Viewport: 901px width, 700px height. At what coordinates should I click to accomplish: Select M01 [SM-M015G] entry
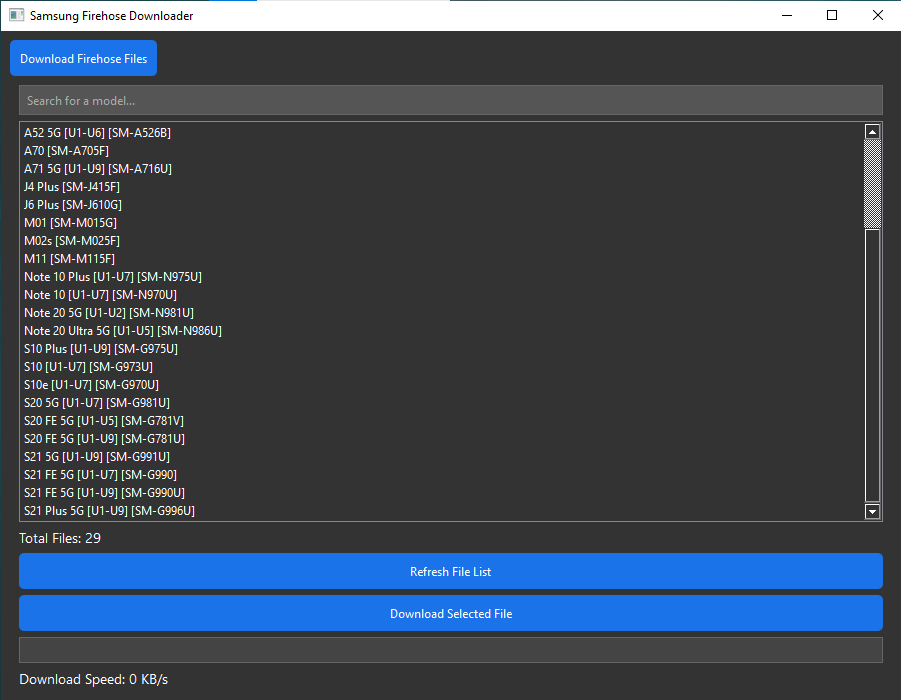tap(442, 222)
